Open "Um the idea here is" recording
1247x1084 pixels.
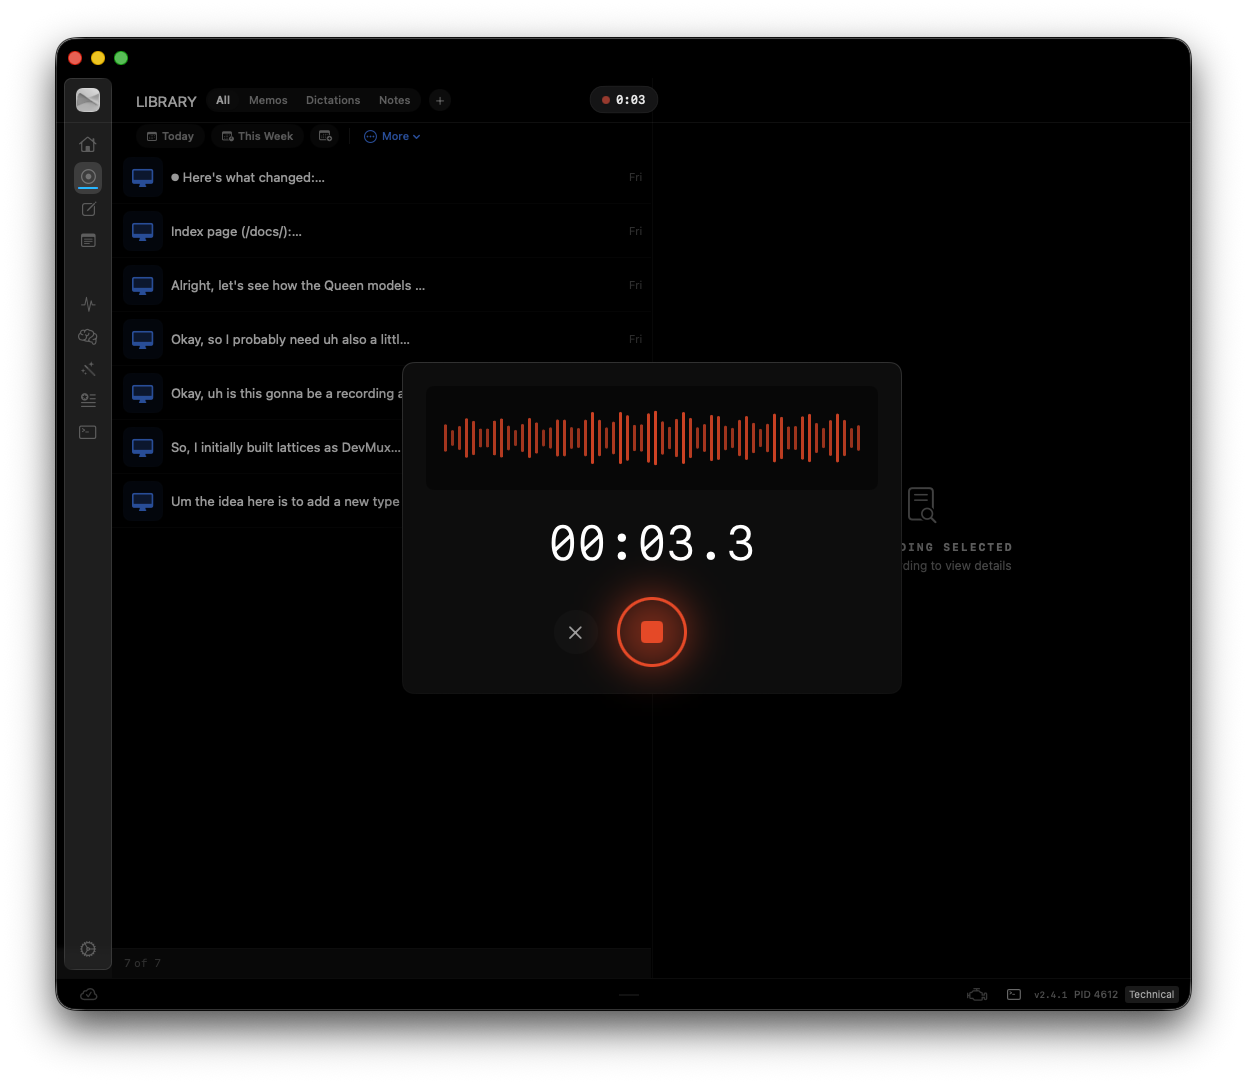click(258, 501)
